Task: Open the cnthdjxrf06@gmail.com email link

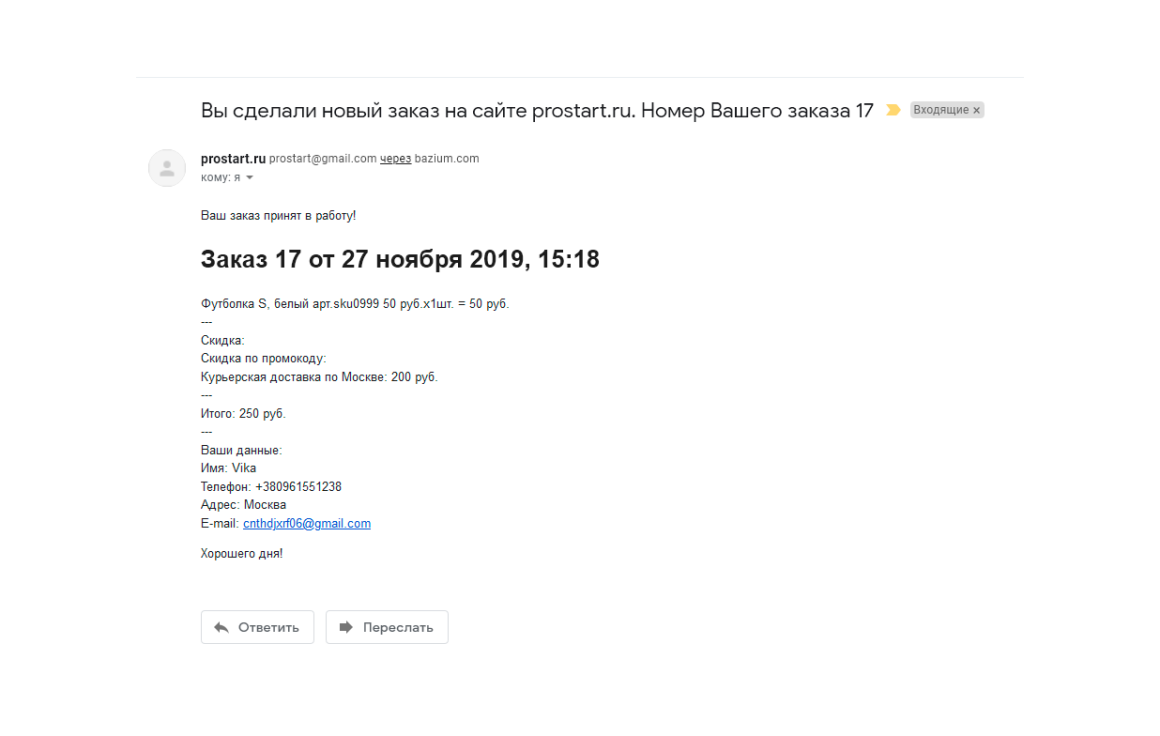Action: 307,523
